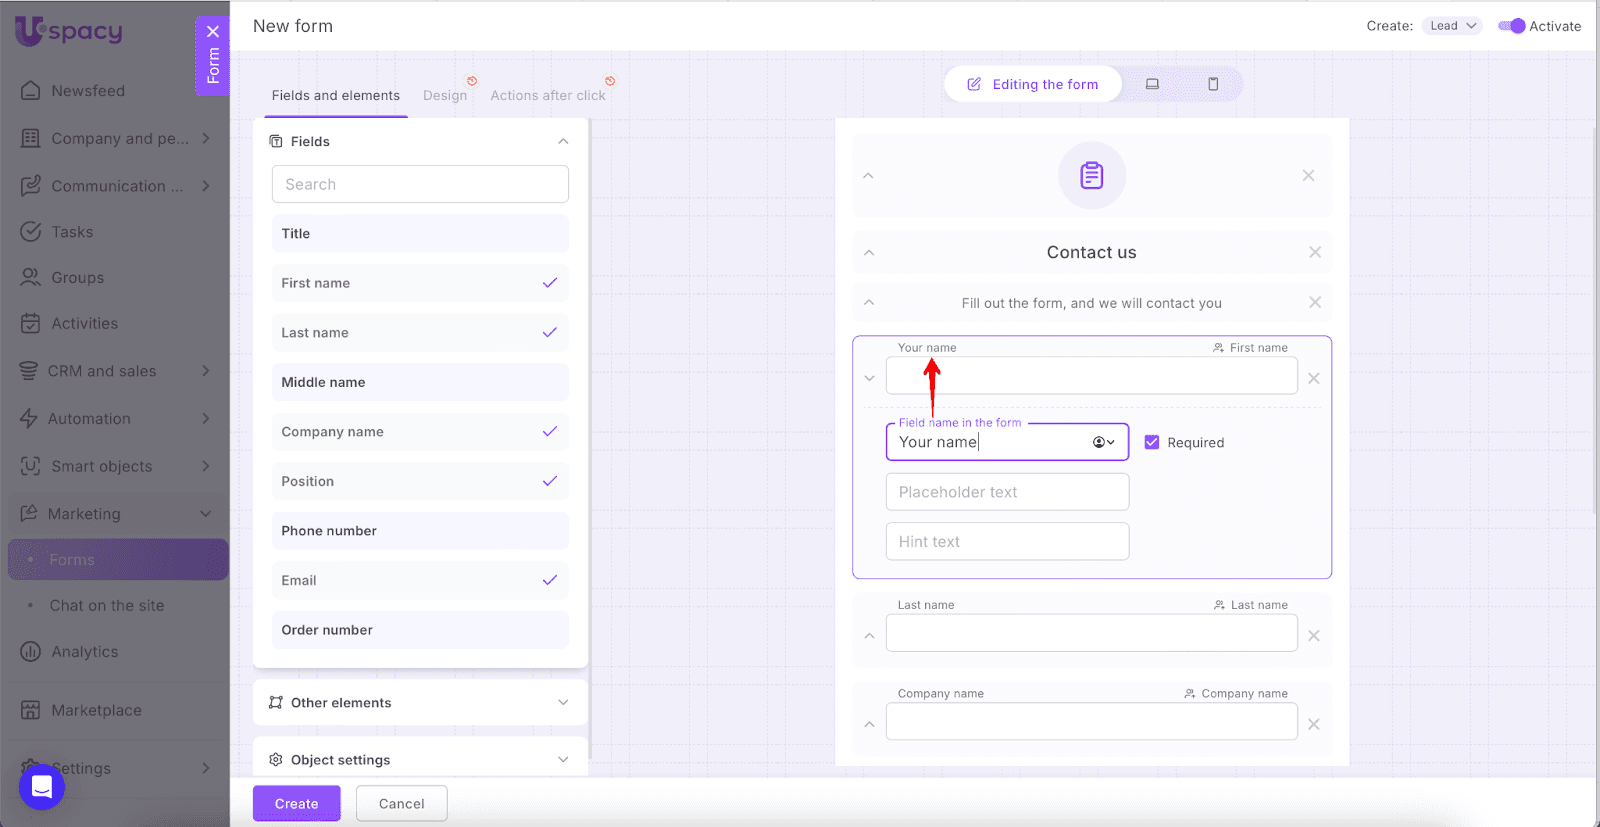Click the clipboard form logo icon
The height and width of the screenshot is (827, 1600).
pos(1091,176)
